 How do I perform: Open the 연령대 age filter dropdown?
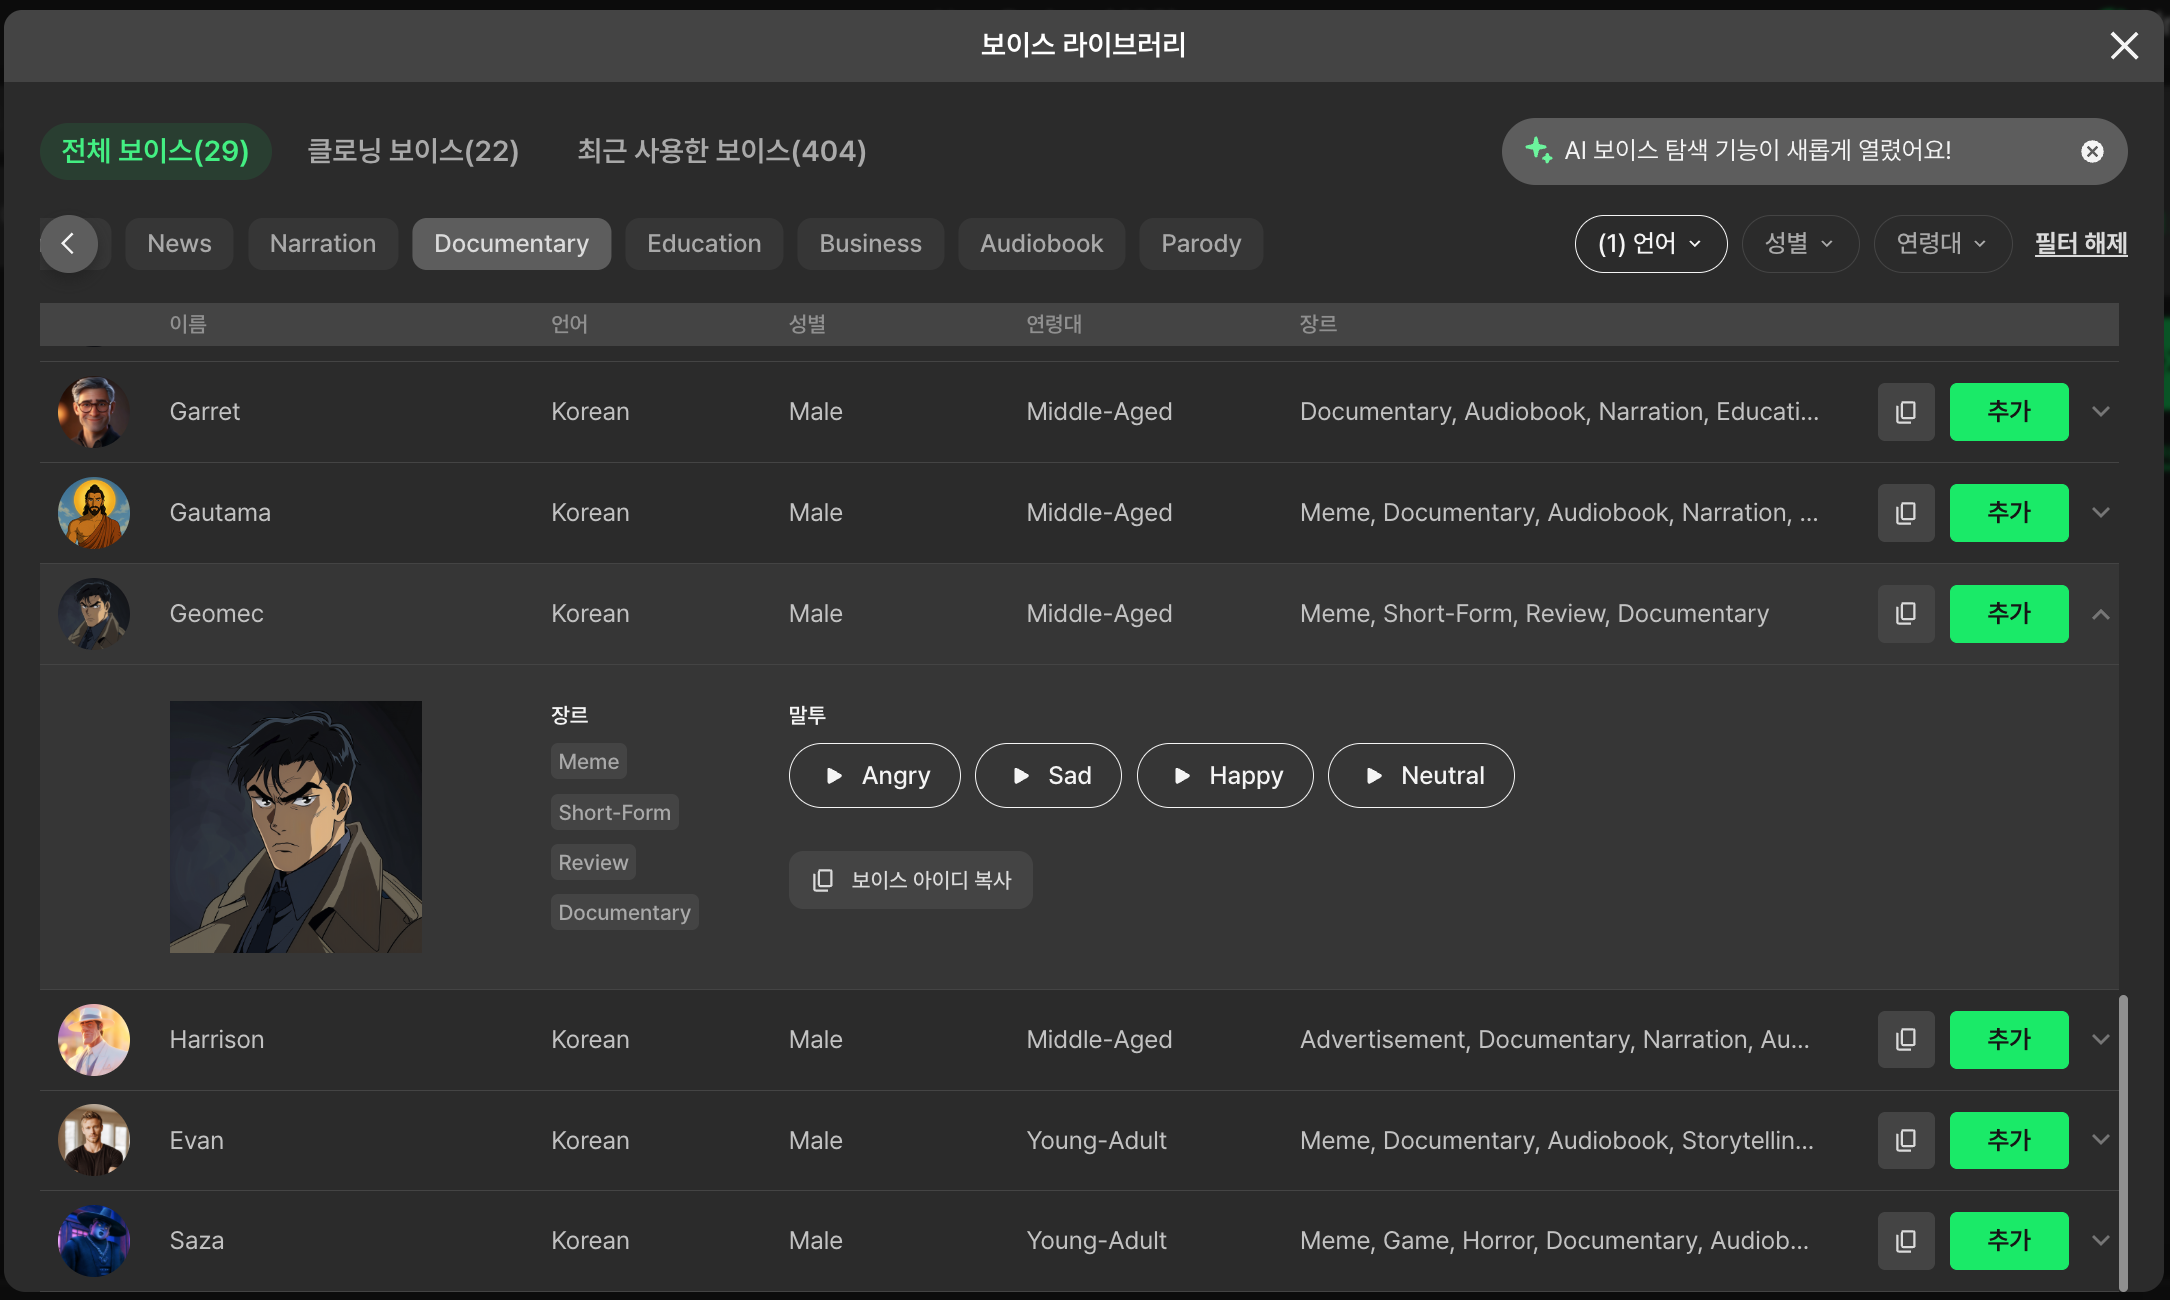pyautogui.click(x=1941, y=244)
